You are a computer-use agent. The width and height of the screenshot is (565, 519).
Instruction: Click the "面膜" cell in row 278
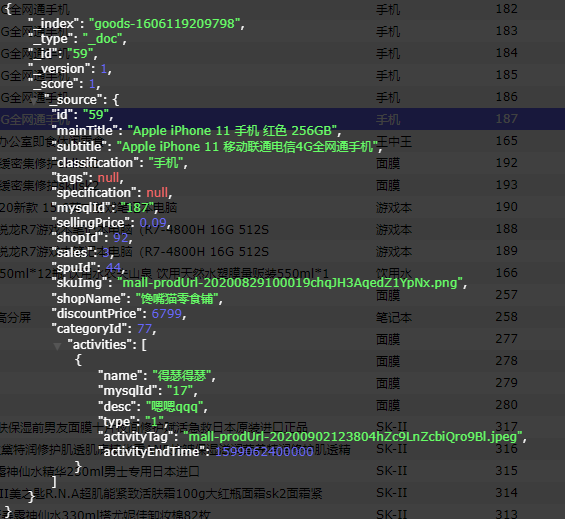point(388,361)
